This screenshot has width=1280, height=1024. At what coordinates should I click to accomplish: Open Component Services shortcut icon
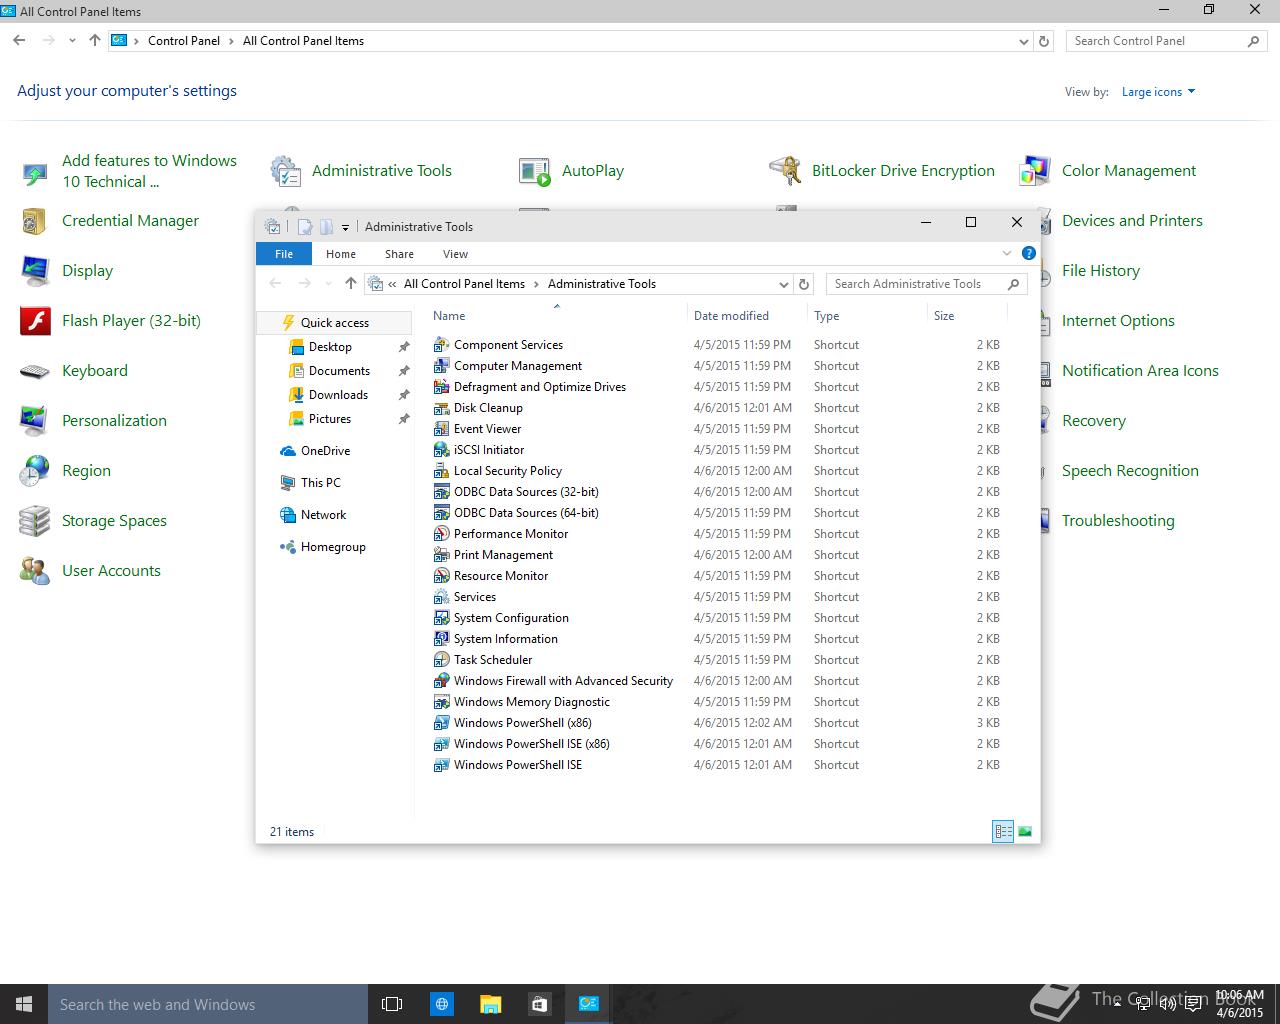(441, 345)
